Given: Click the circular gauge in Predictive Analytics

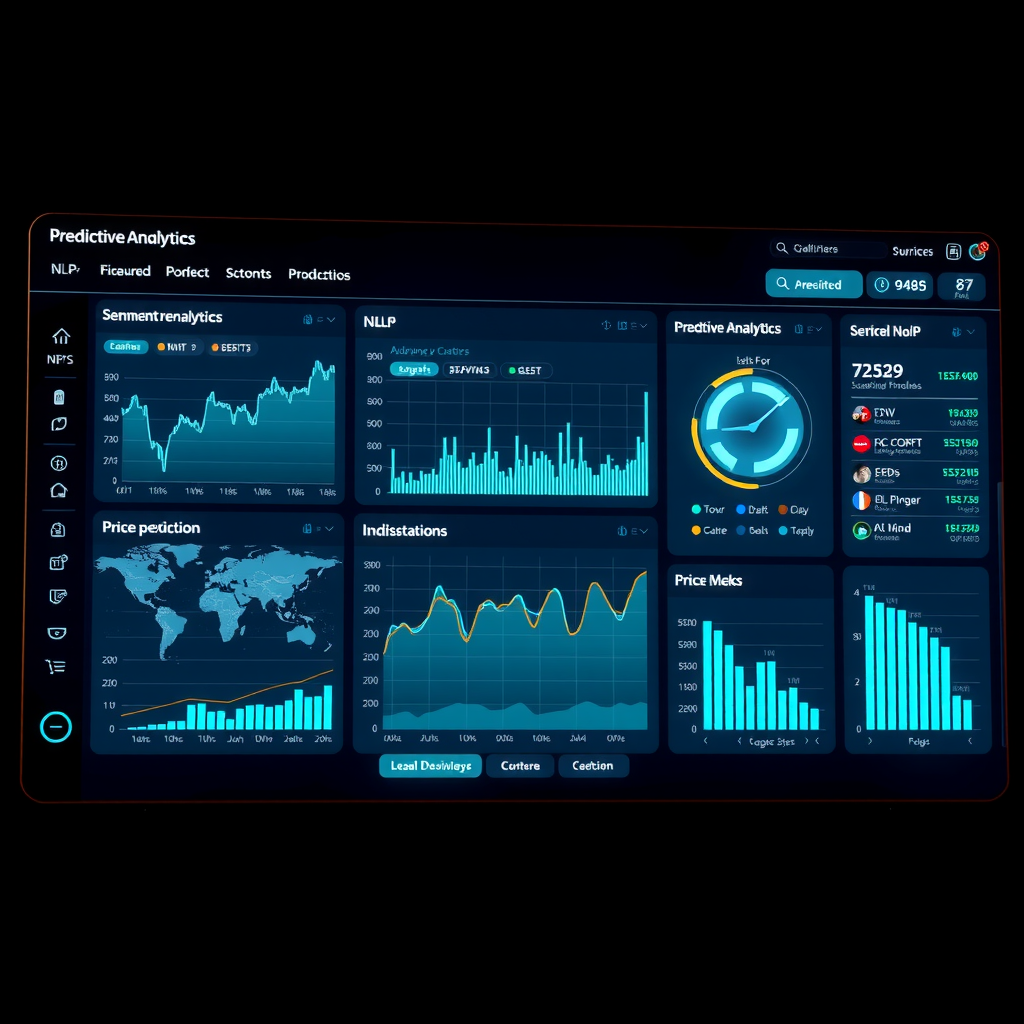Looking at the screenshot, I should coord(752,430).
